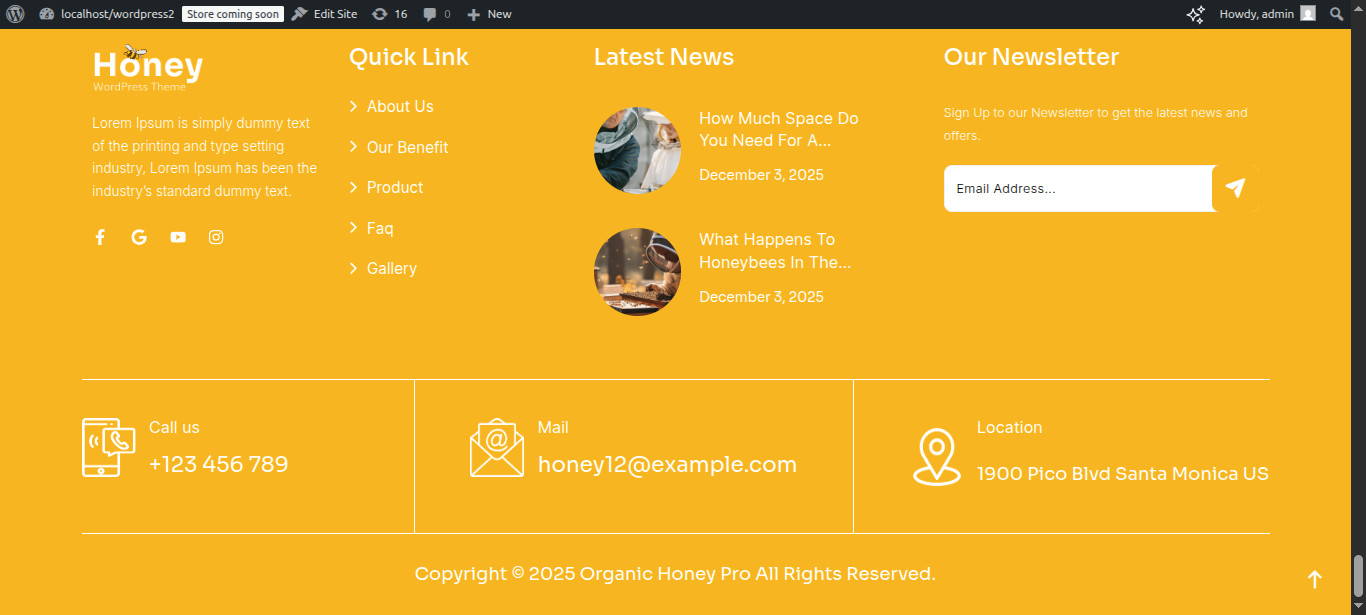
Task: Open Howdy, admin account menu
Action: 1266,14
